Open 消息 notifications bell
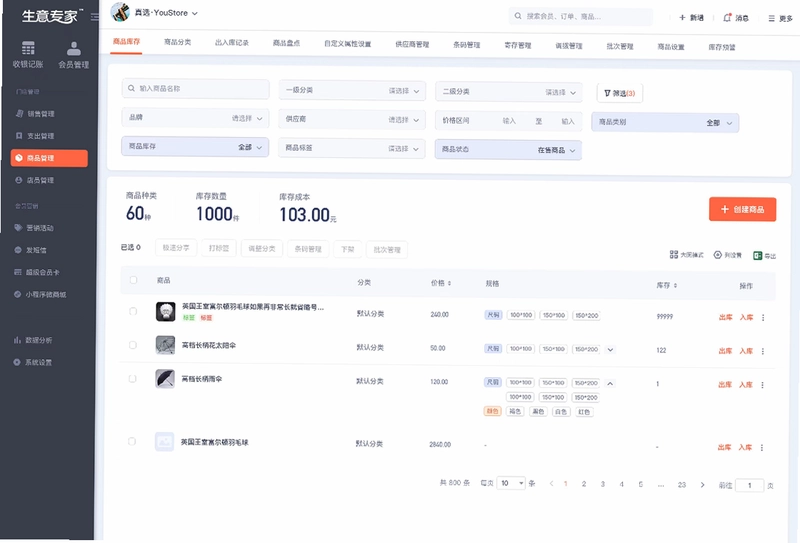Viewport: 800px width, 543px height. tap(727, 18)
